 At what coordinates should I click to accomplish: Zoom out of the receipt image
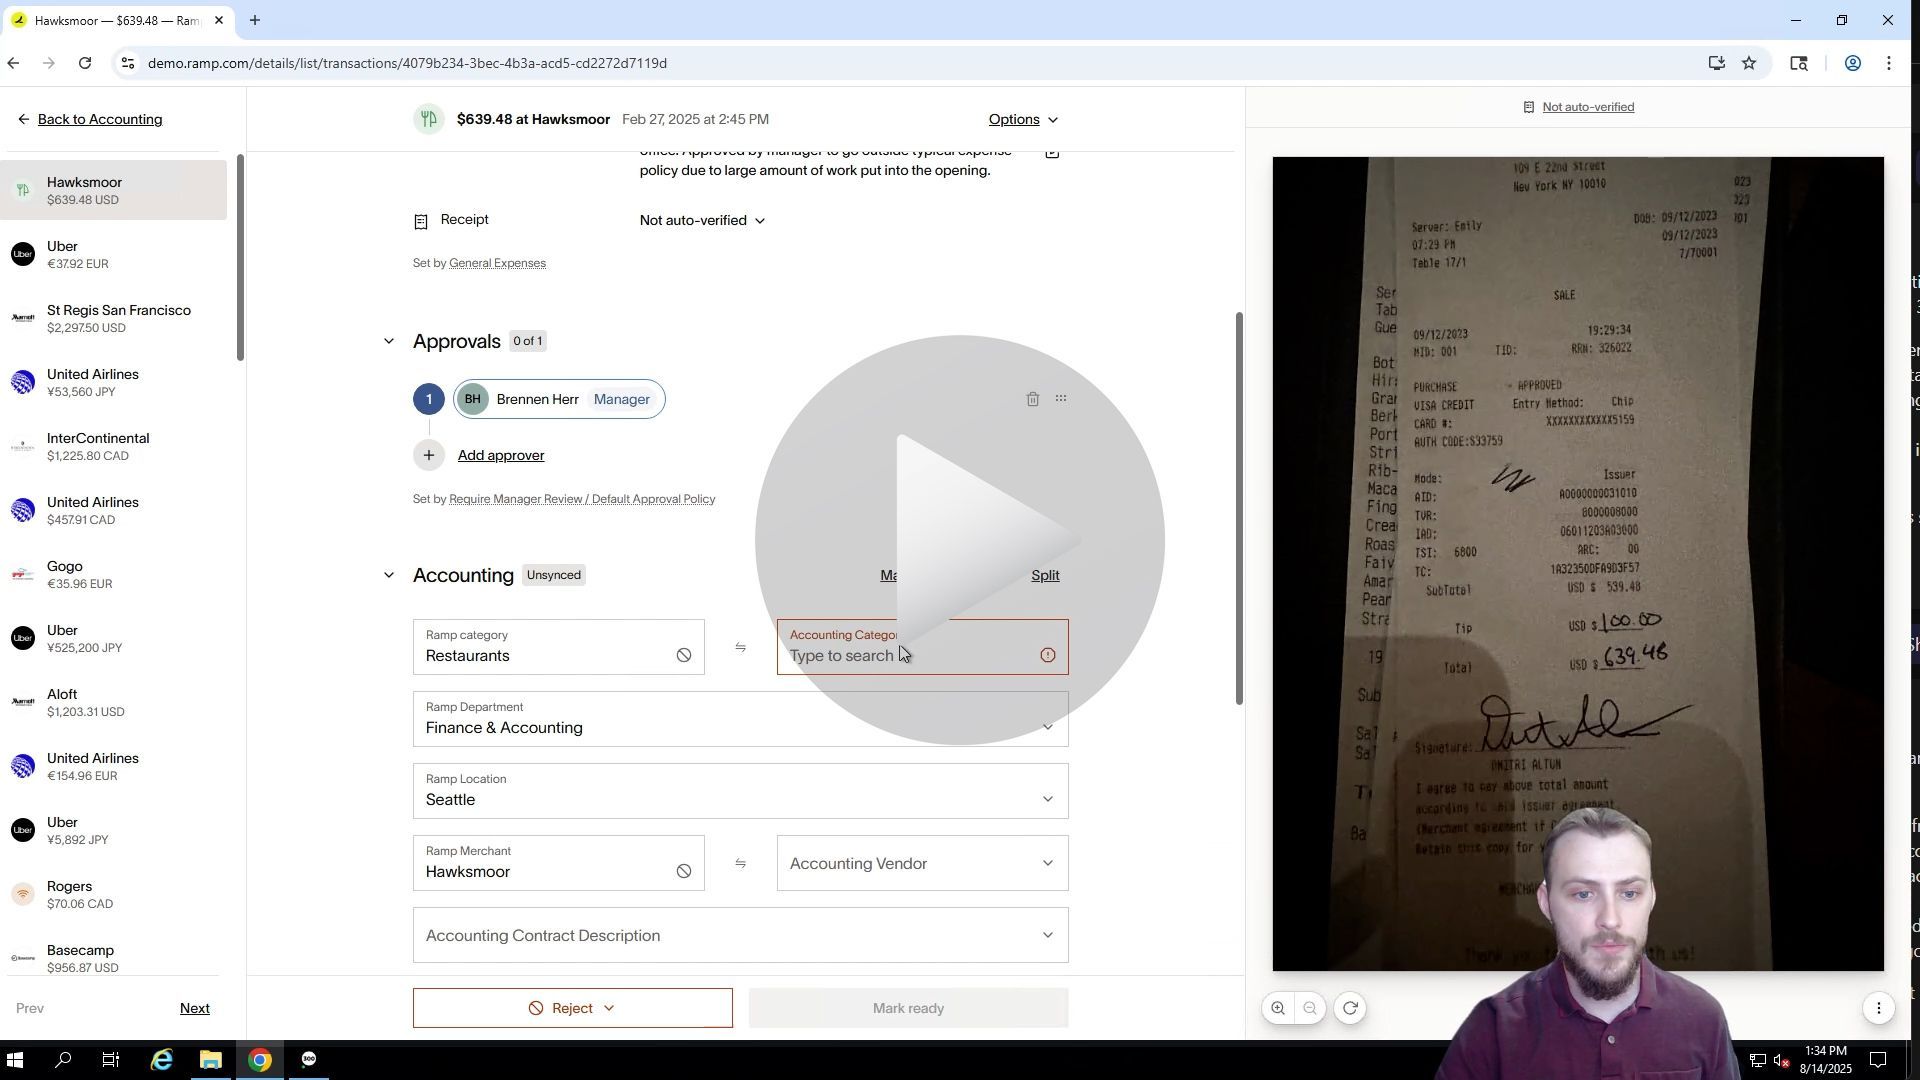(1310, 1008)
